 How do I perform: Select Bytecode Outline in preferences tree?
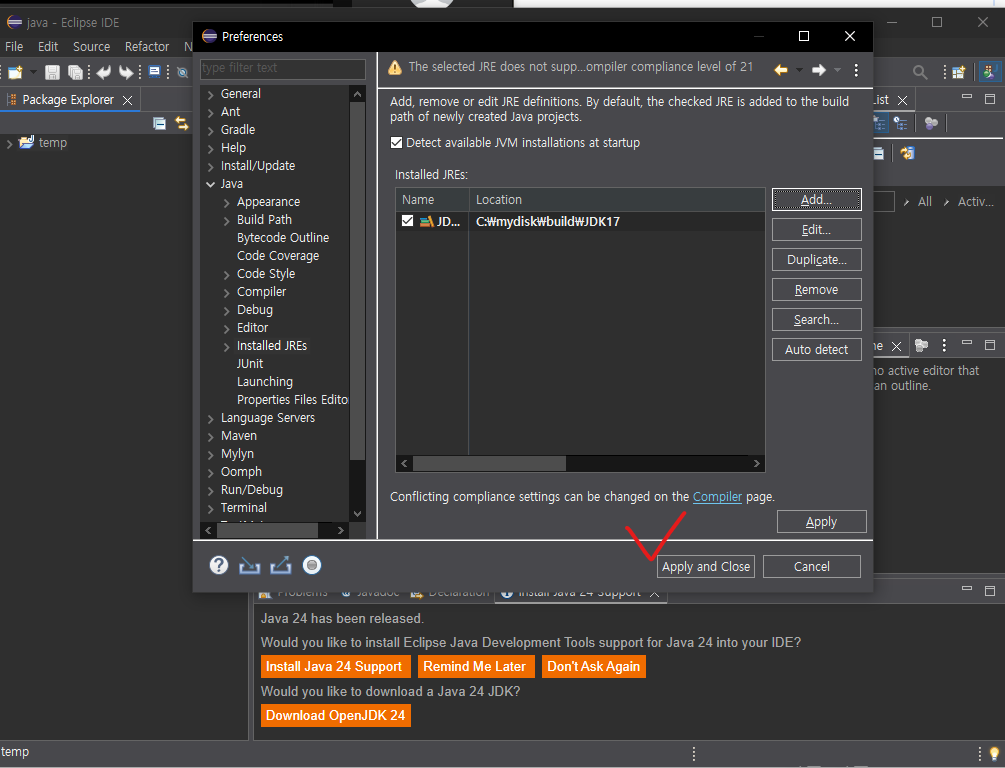[283, 238]
